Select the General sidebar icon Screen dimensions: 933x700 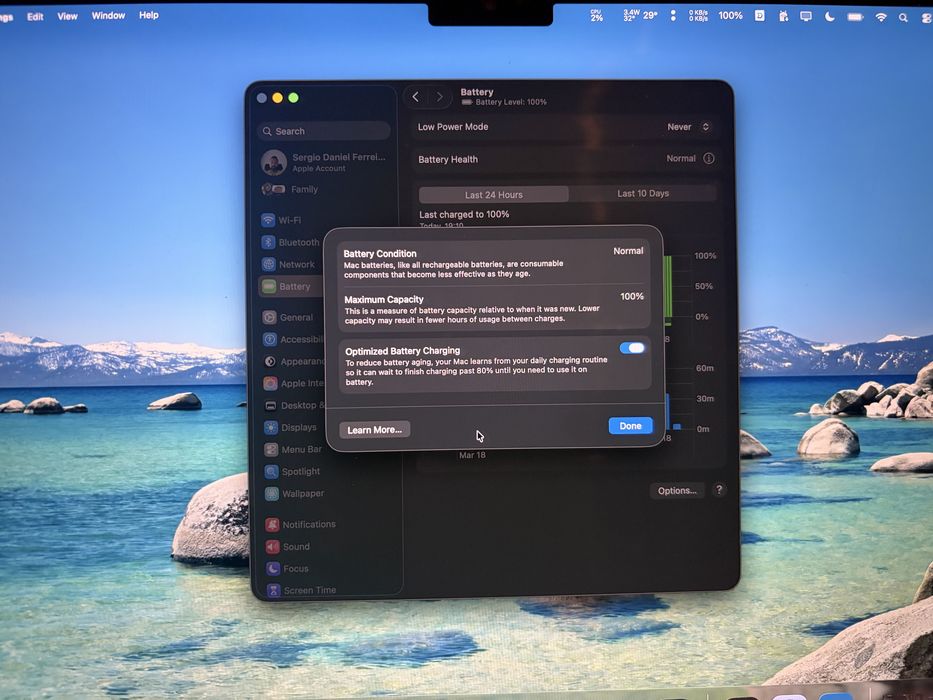point(270,317)
